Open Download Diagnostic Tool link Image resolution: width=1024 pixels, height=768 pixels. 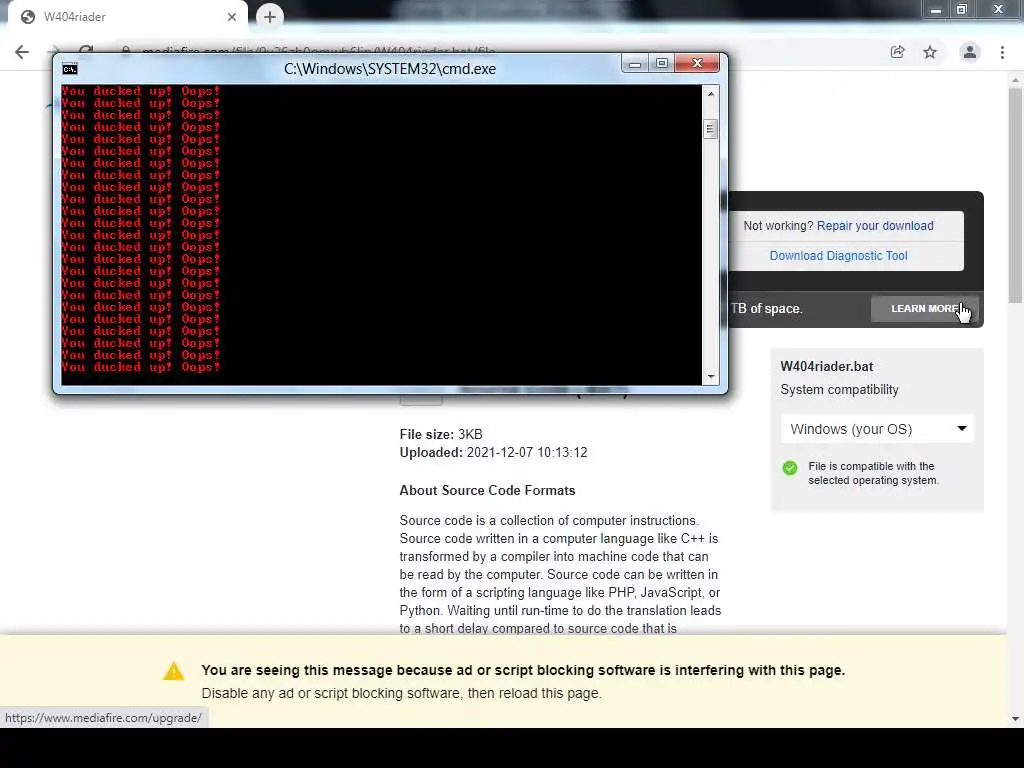click(839, 256)
